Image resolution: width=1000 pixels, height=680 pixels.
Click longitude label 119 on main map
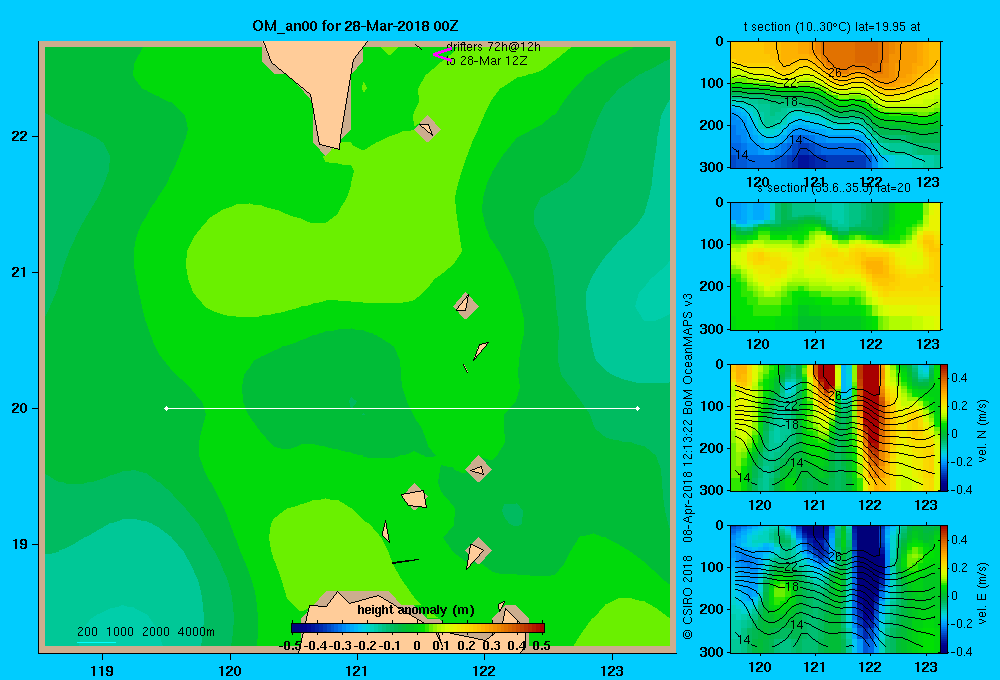coord(102,670)
